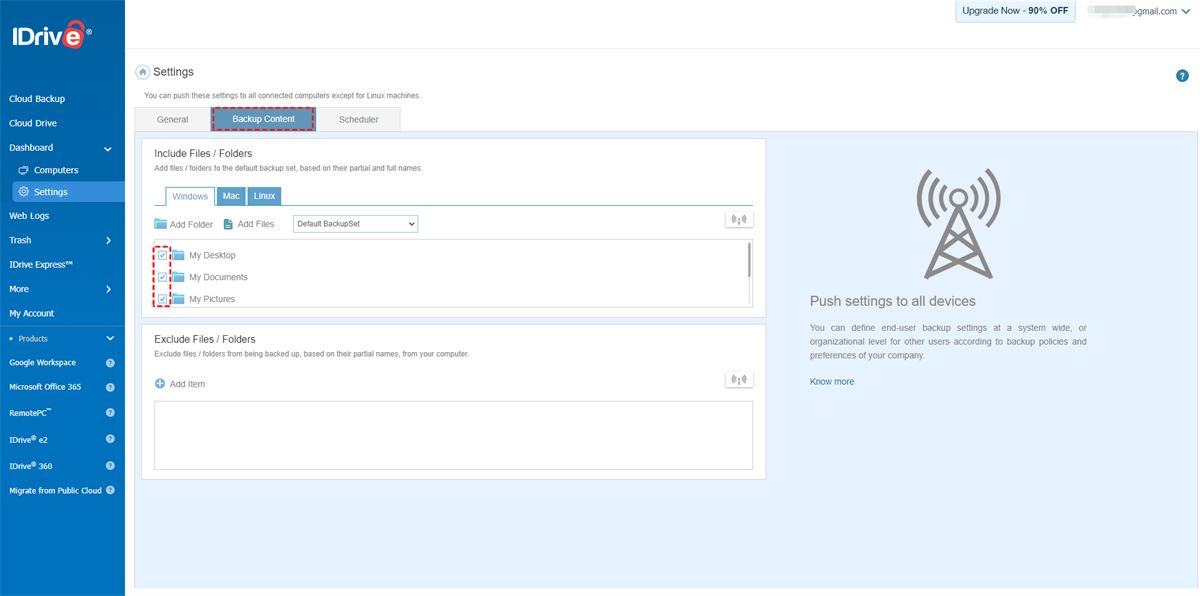
Task: Click the My Documents folder name
Action: point(218,277)
